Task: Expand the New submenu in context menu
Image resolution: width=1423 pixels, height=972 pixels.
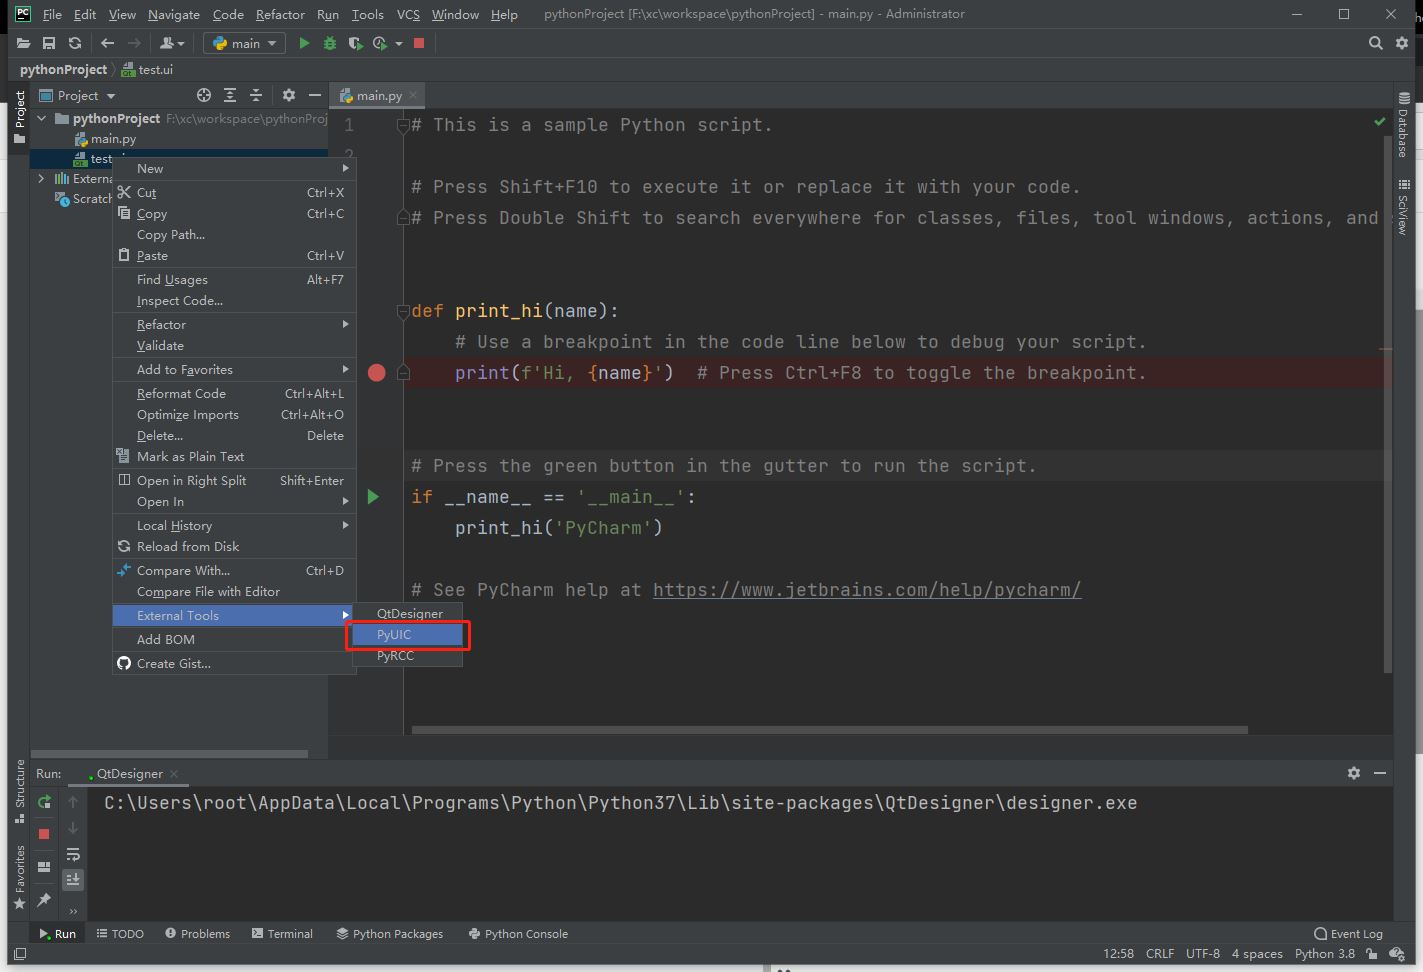Action: coord(234,168)
